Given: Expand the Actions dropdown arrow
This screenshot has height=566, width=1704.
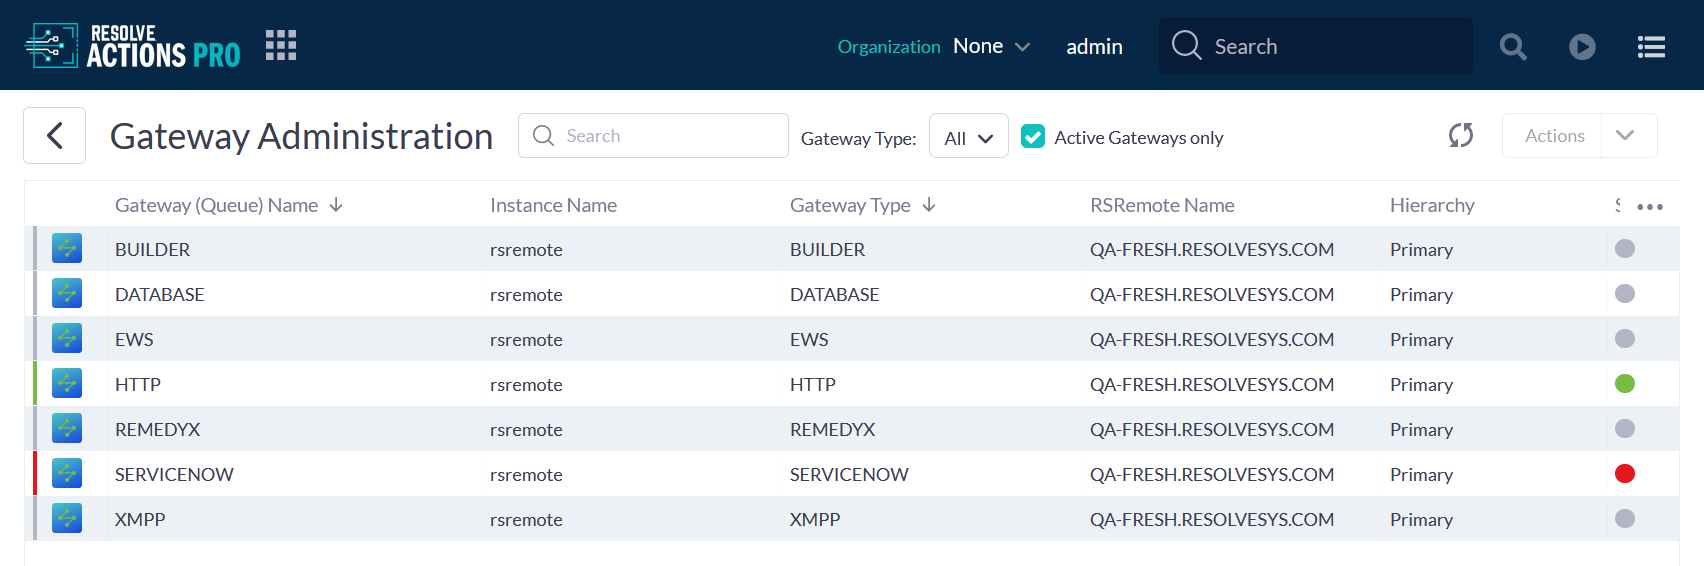Looking at the screenshot, I should [x=1625, y=135].
